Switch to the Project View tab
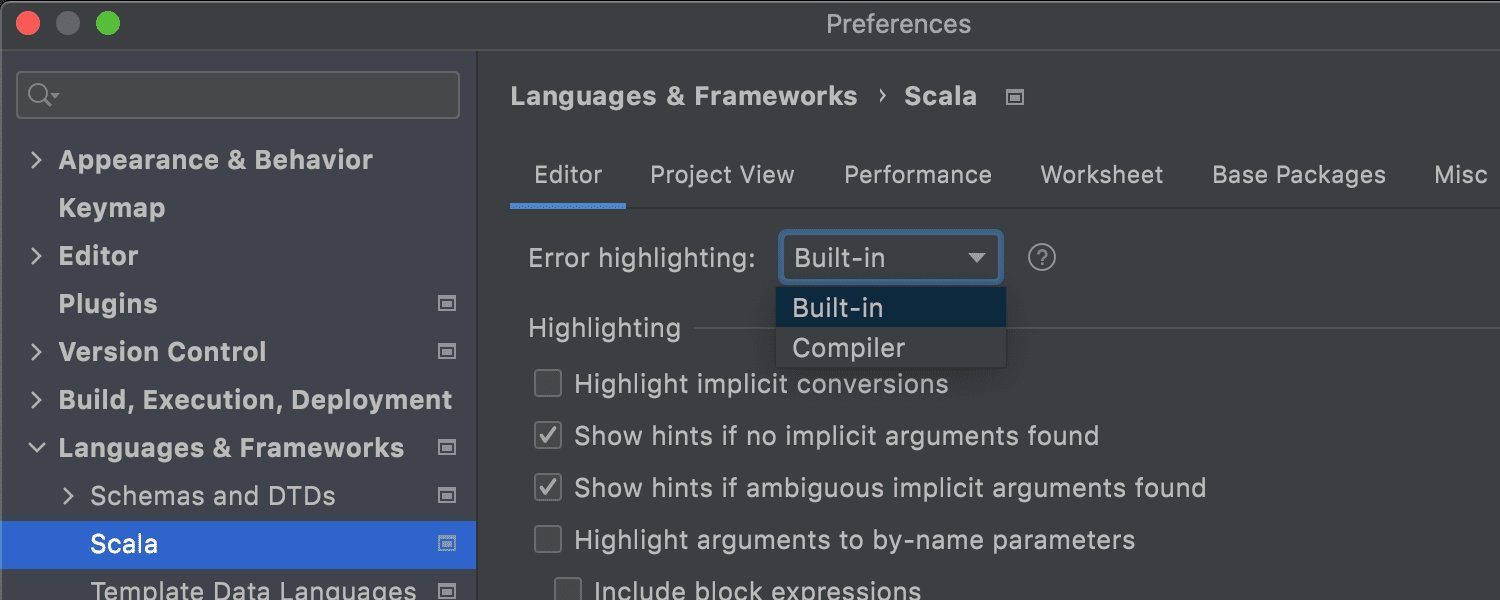 [722, 175]
